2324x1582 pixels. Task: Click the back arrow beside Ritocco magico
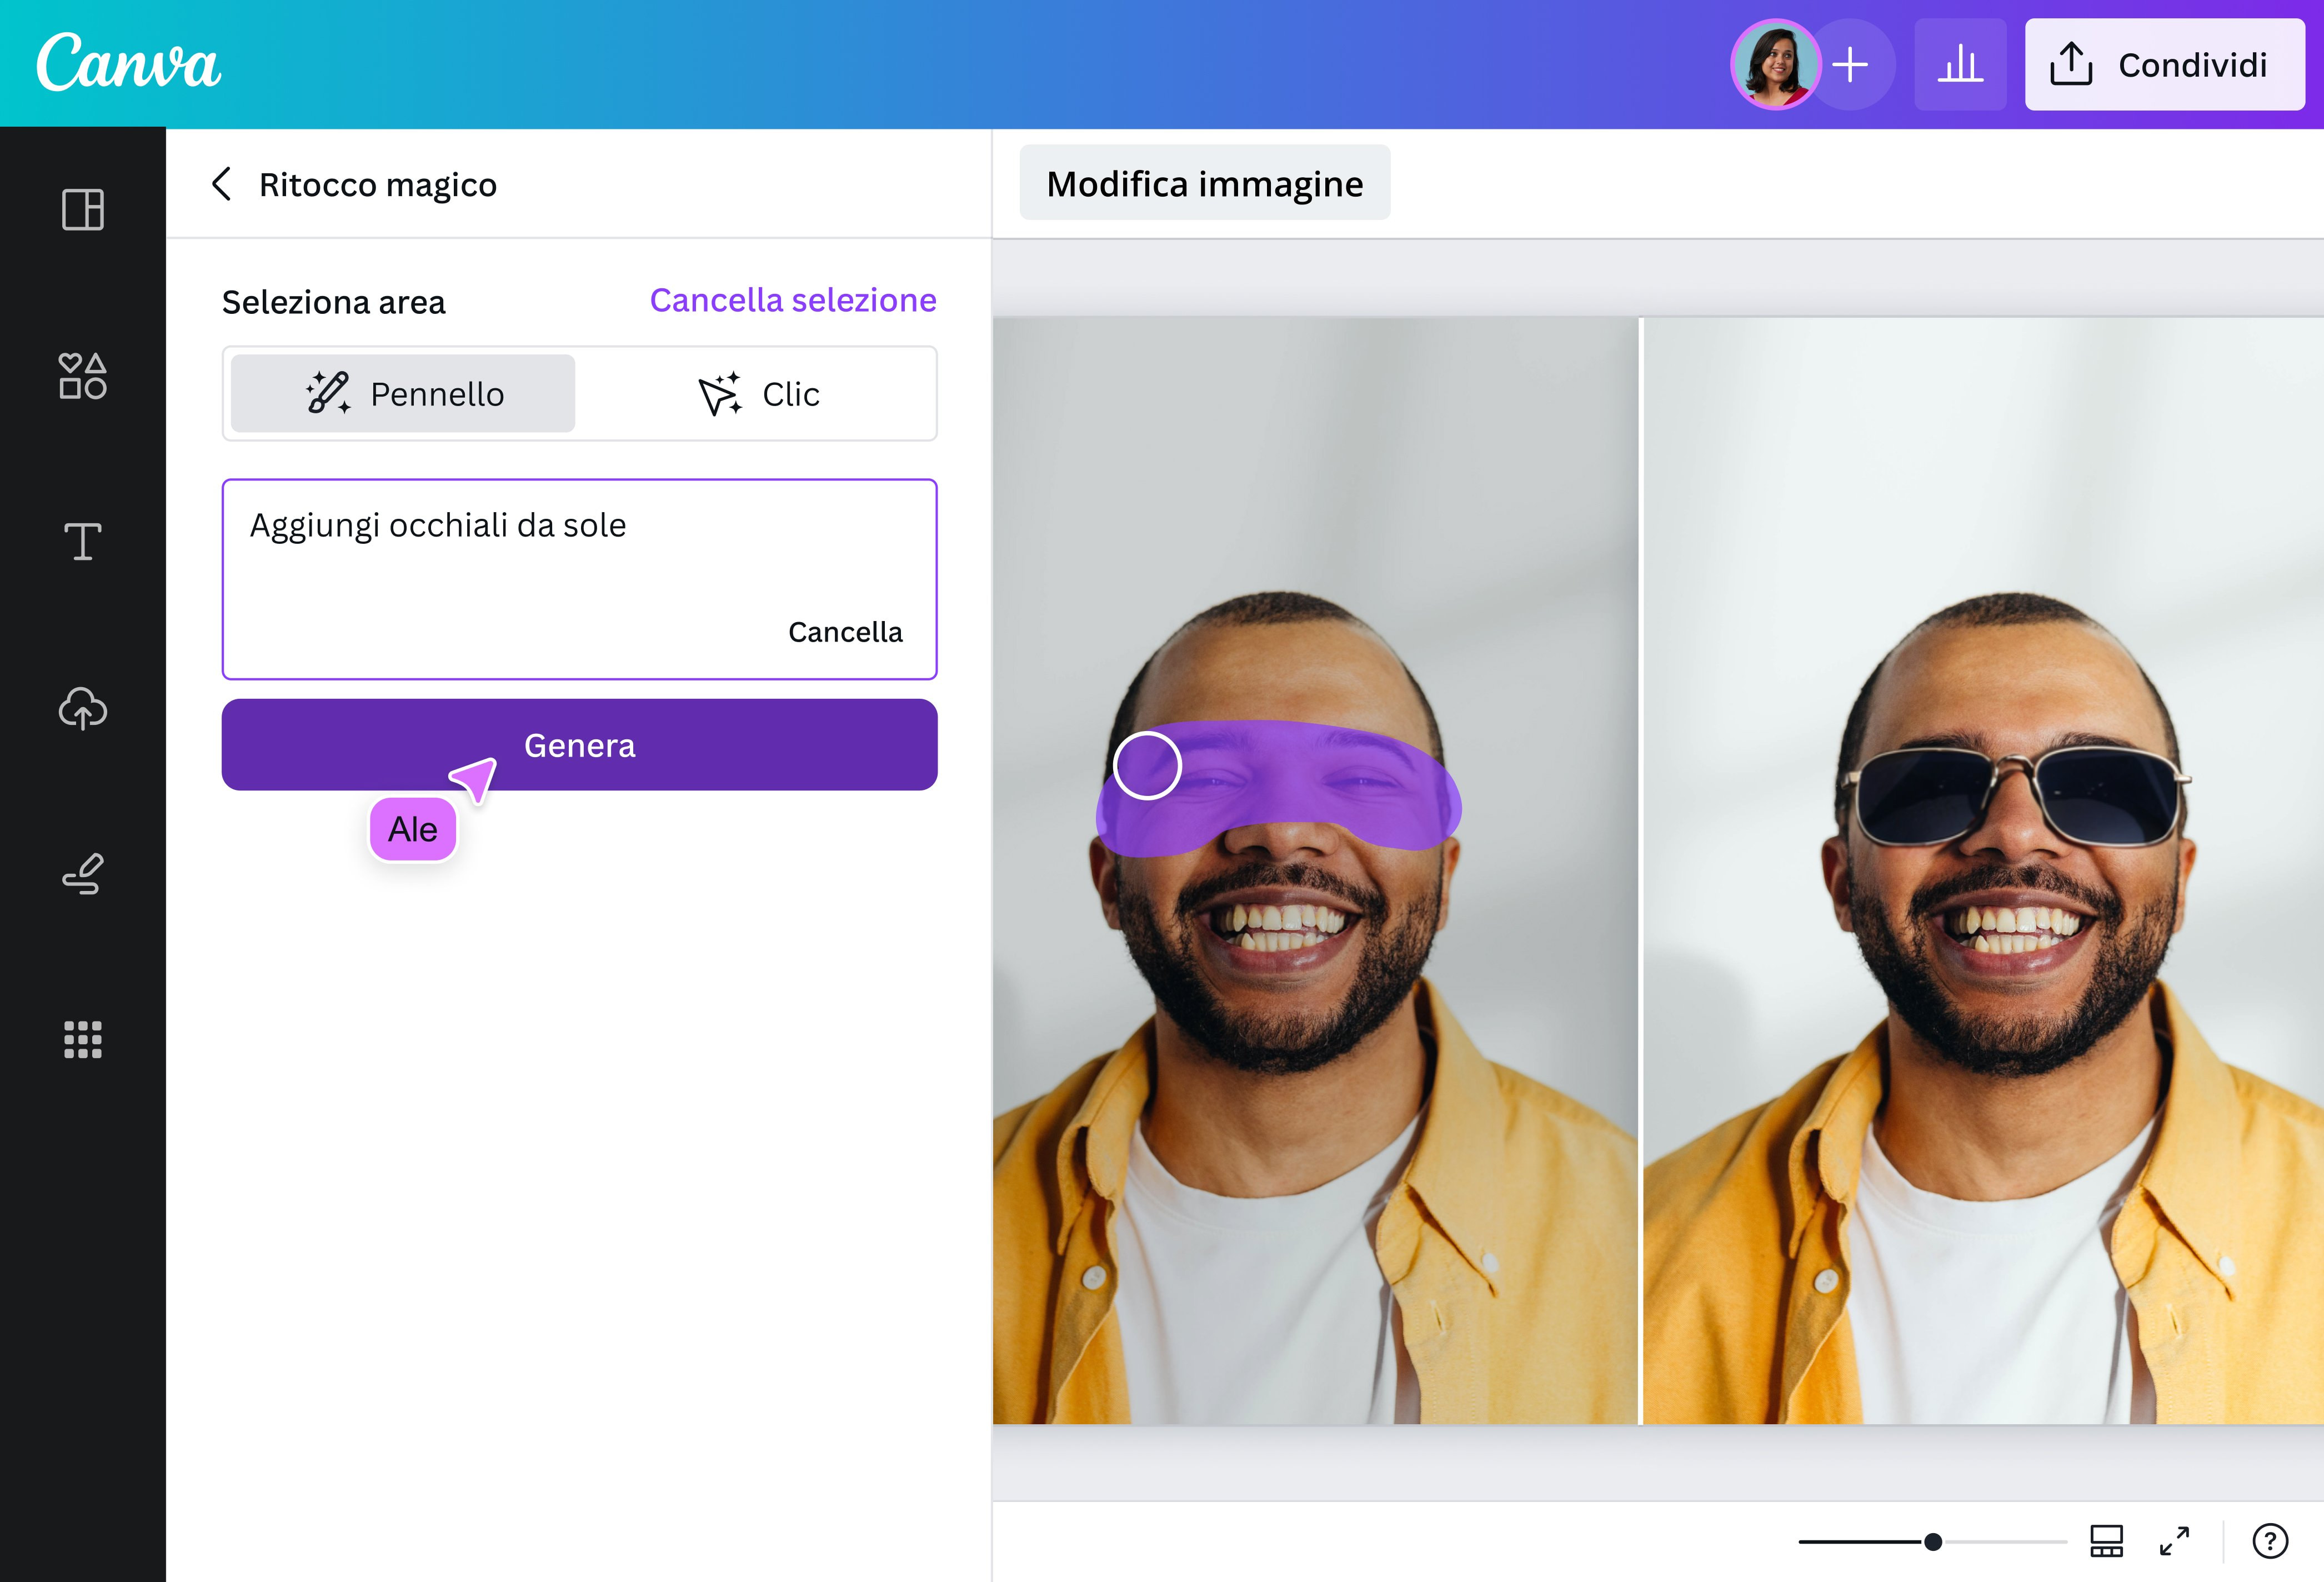(x=222, y=184)
